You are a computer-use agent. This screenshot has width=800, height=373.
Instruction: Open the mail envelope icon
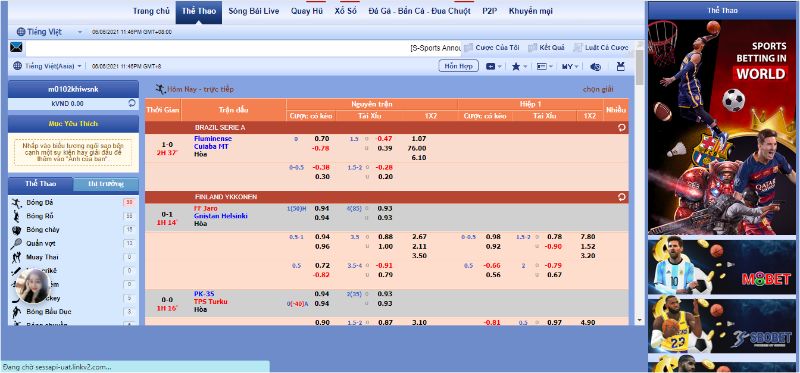click(x=16, y=48)
